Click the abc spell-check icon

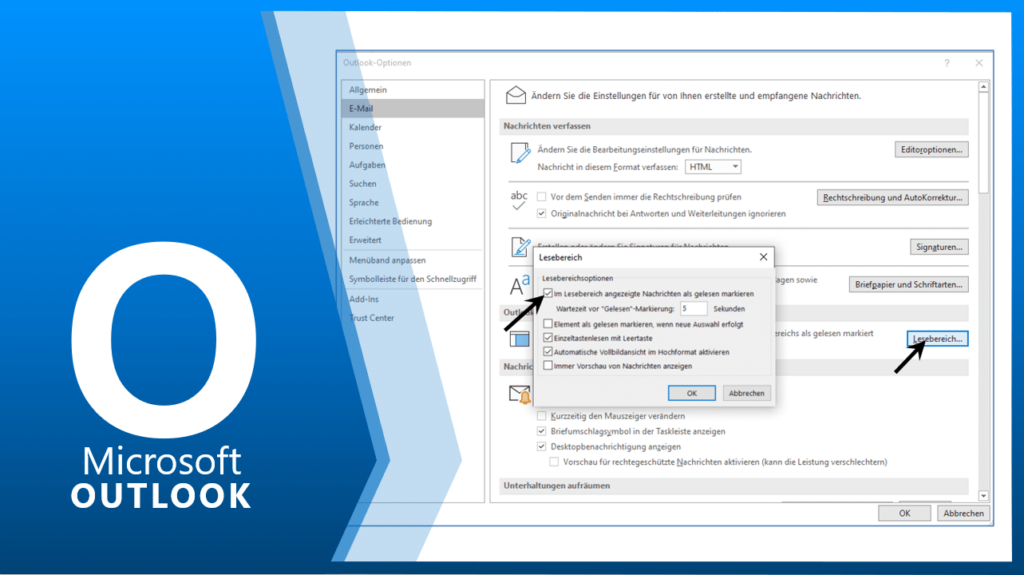tap(519, 200)
